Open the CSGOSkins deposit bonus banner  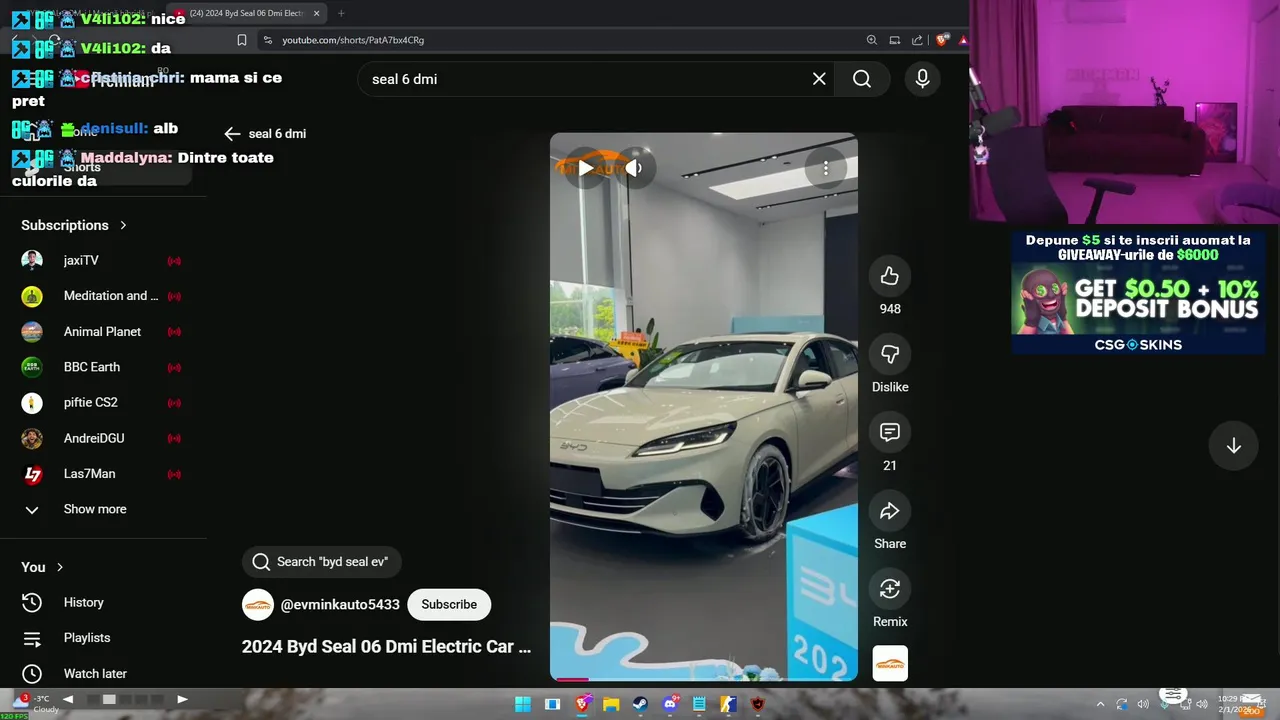[x=1138, y=293]
